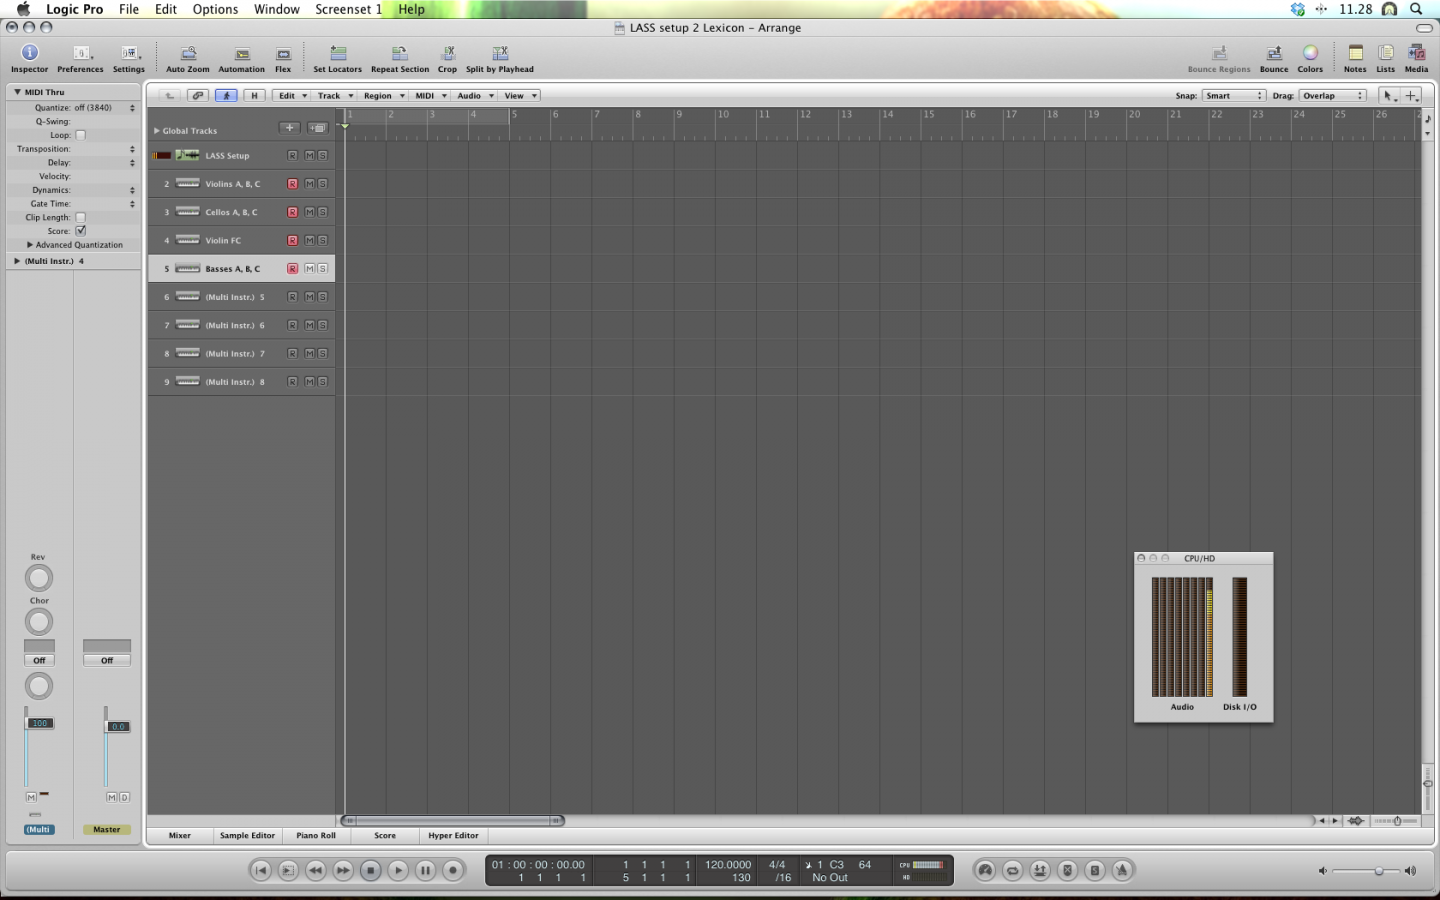Uncheck the Score checkbox
Viewport: 1440px width, 900px height.
click(81, 231)
